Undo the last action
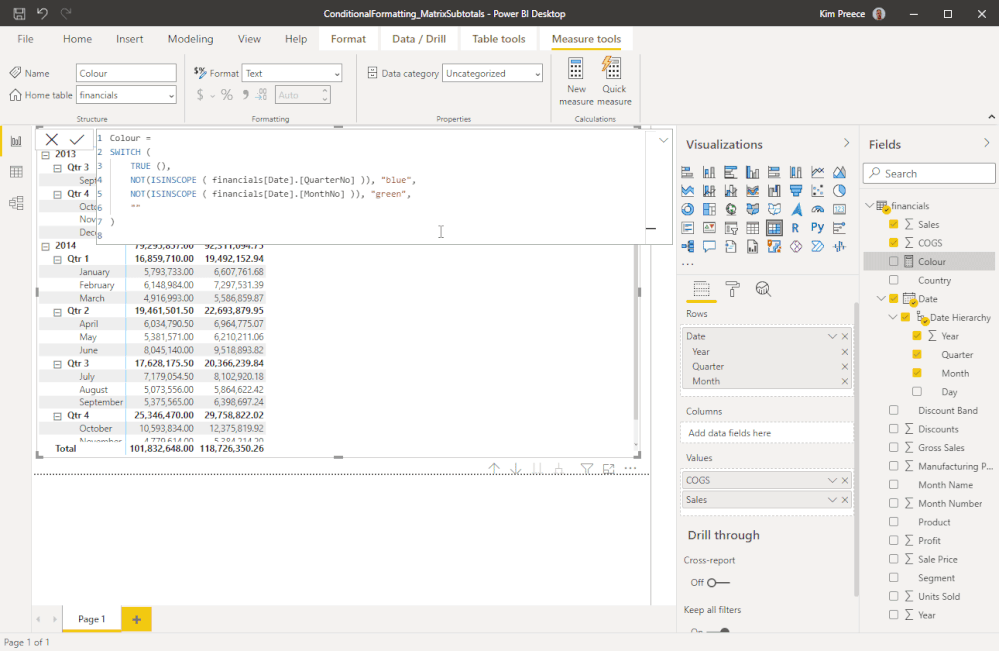 tap(42, 13)
